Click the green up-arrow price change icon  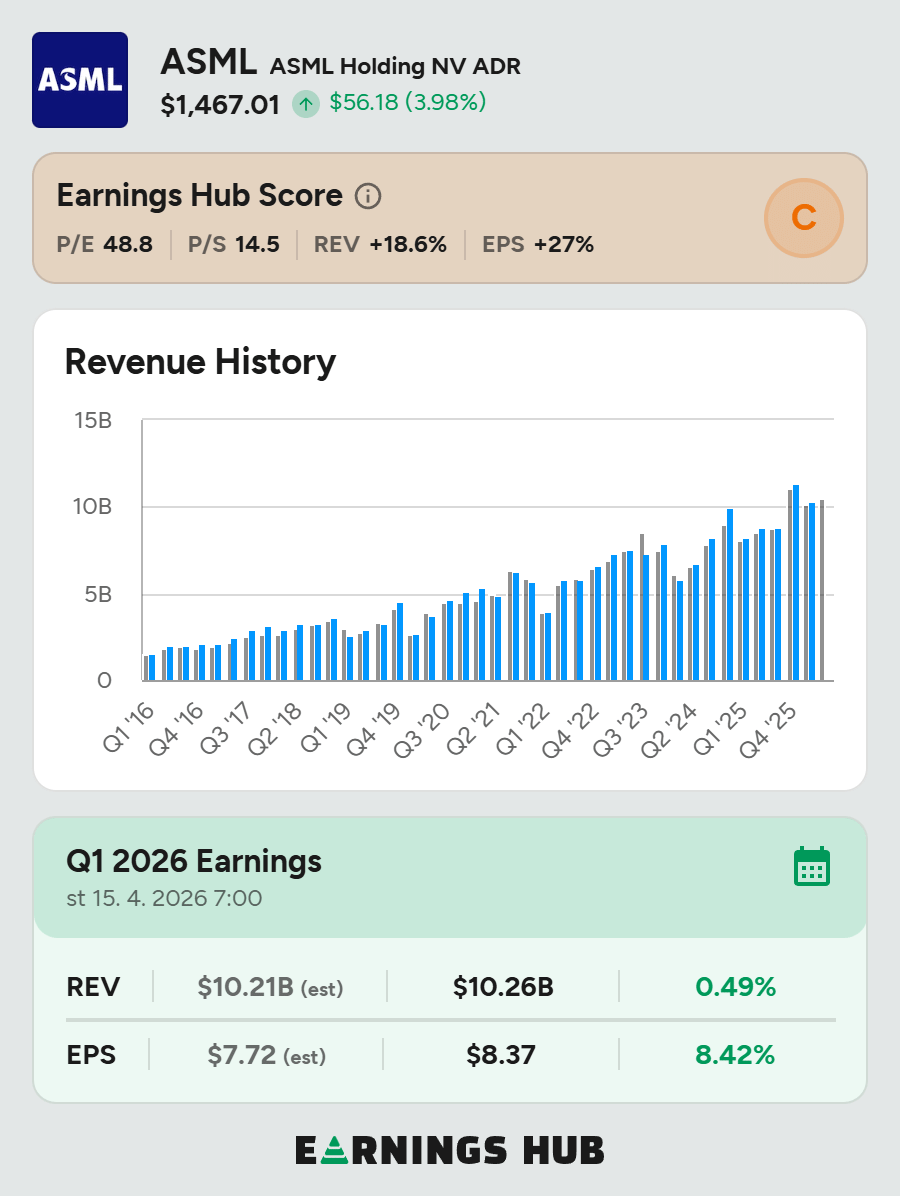pyautogui.click(x=306, y=104)
